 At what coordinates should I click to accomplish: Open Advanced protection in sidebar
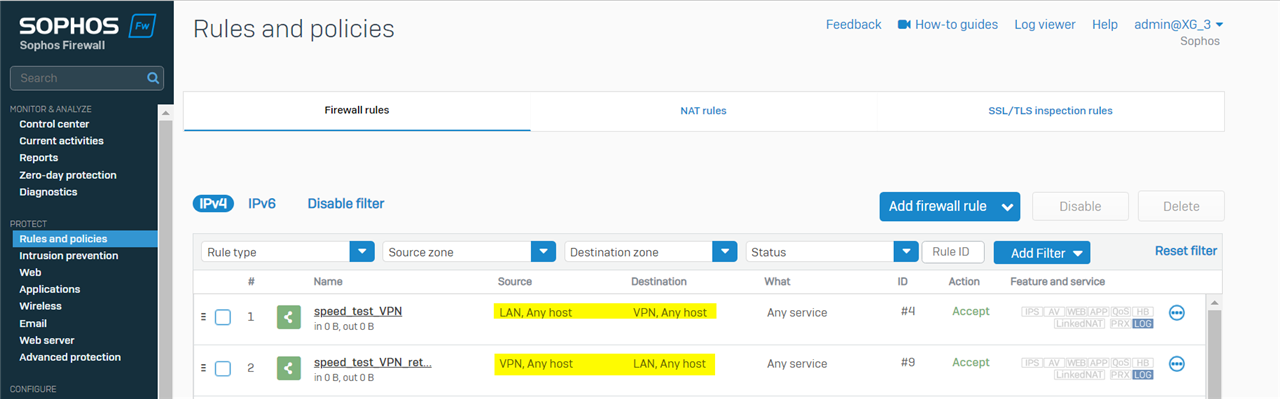70,357
